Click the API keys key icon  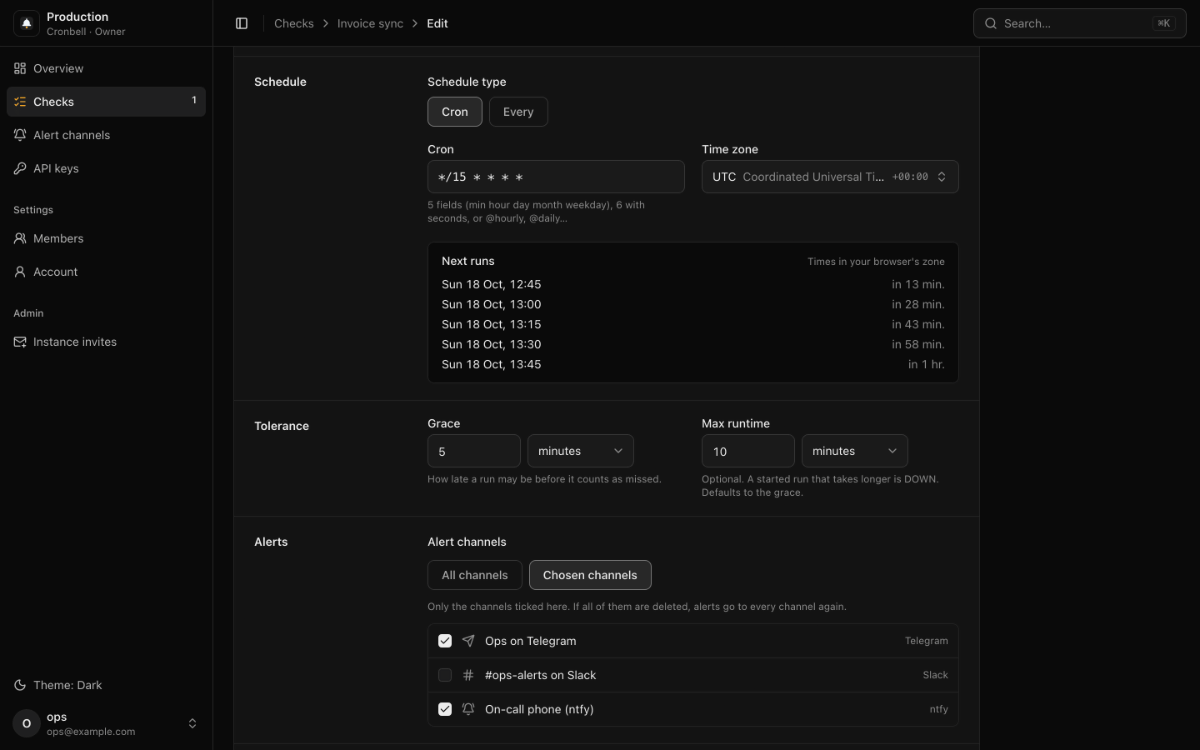tap(20, 168)
